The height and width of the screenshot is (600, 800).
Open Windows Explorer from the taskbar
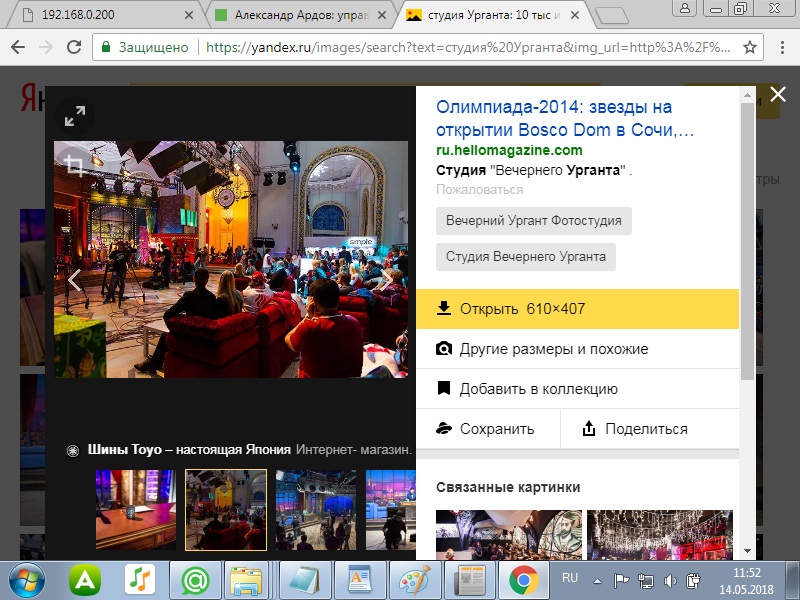click(246, 580)
